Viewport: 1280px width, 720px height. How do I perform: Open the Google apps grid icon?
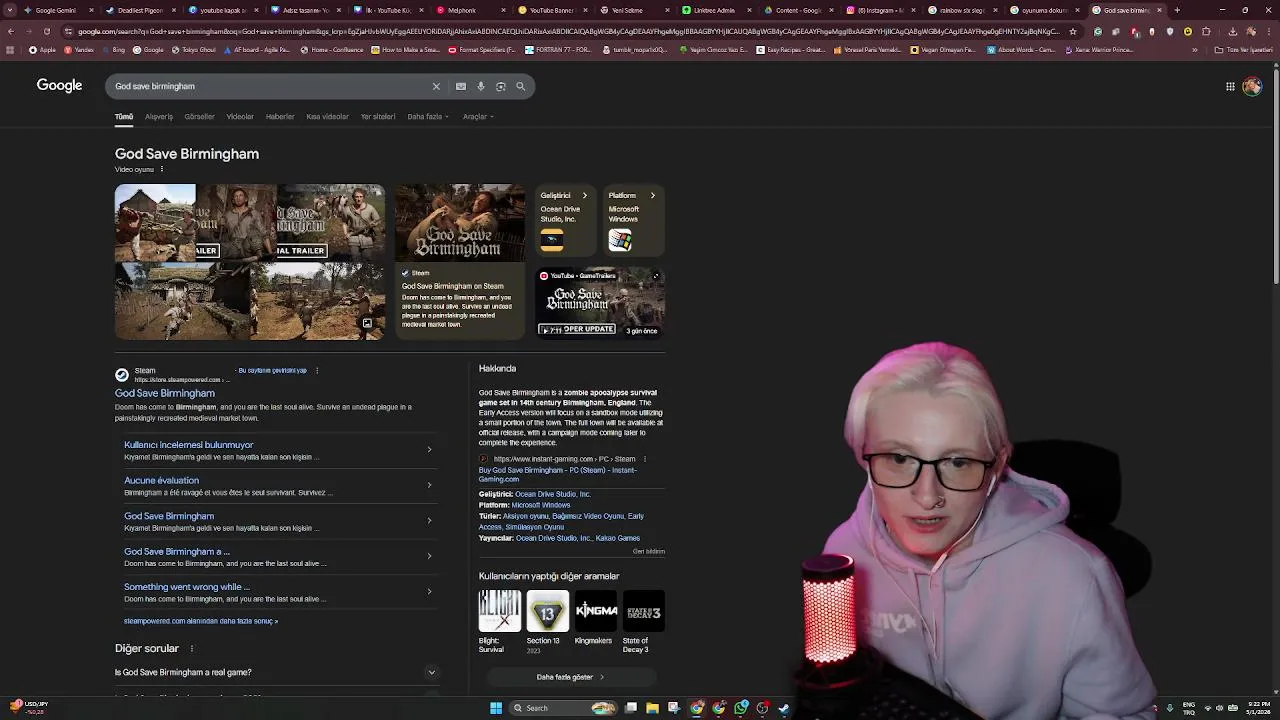click(1230, 86)
